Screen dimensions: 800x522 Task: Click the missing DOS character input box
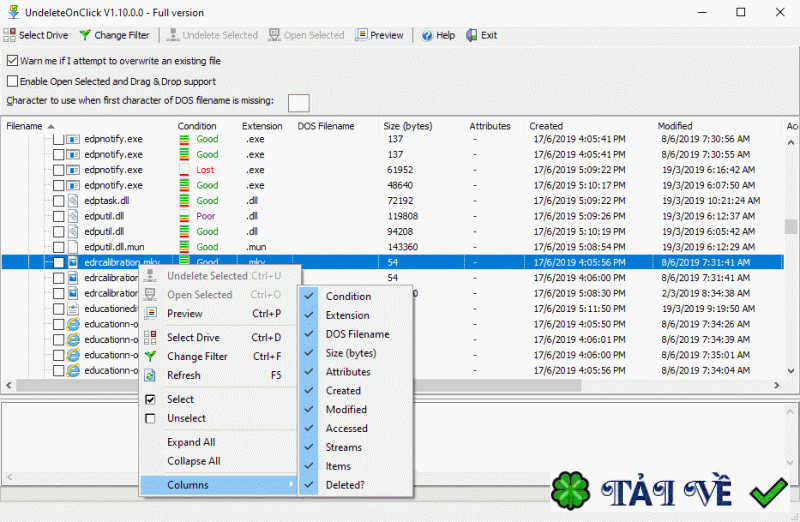[298, 103]
